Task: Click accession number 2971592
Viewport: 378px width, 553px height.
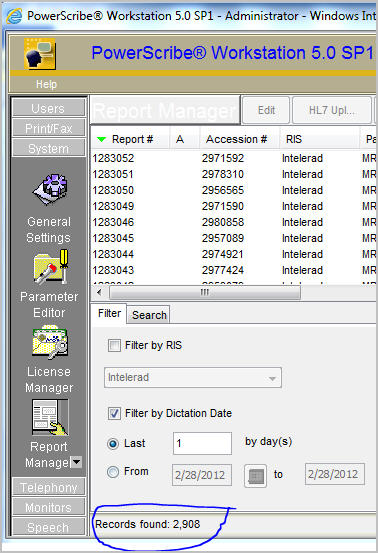Action: (223, 158)
